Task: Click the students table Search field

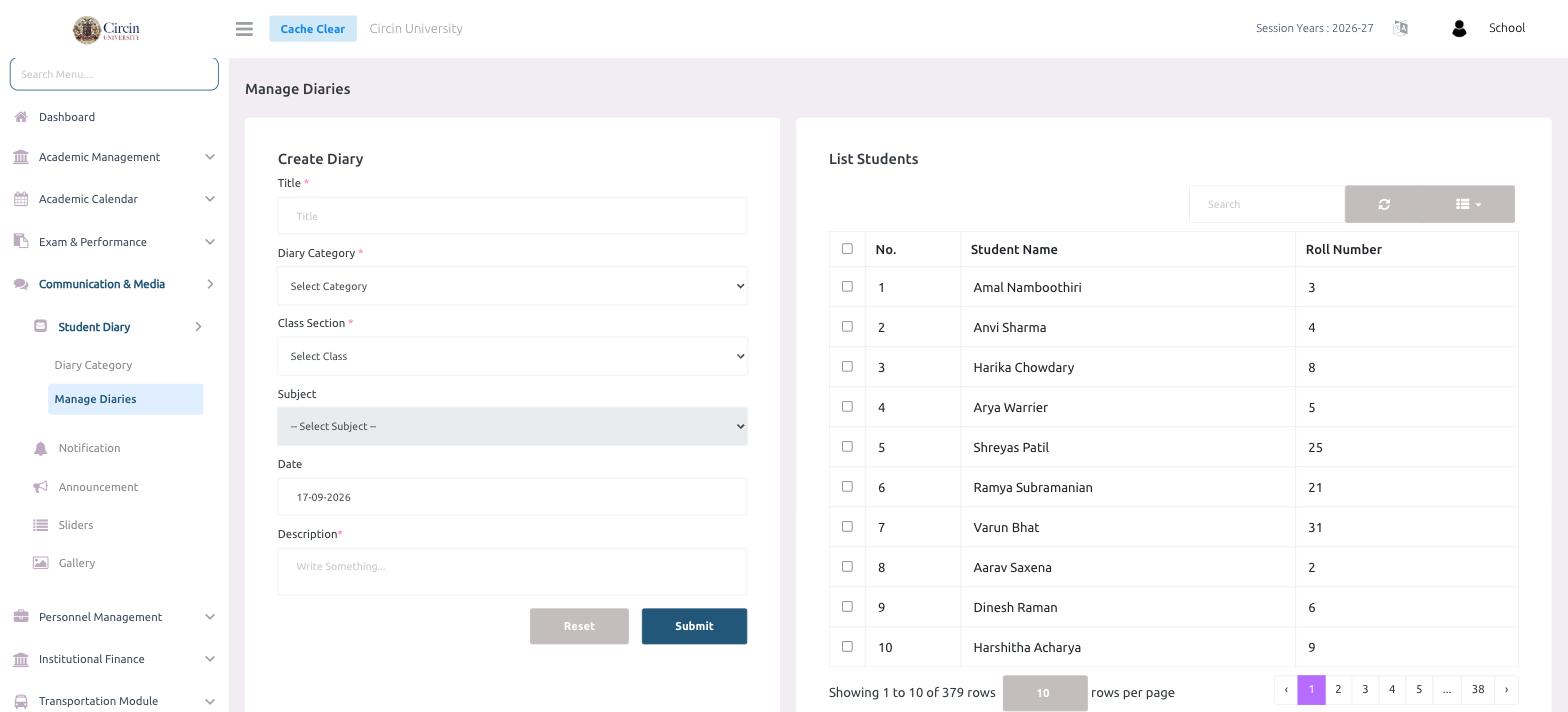Action: pyautogui.click(x=1267, y=204)
